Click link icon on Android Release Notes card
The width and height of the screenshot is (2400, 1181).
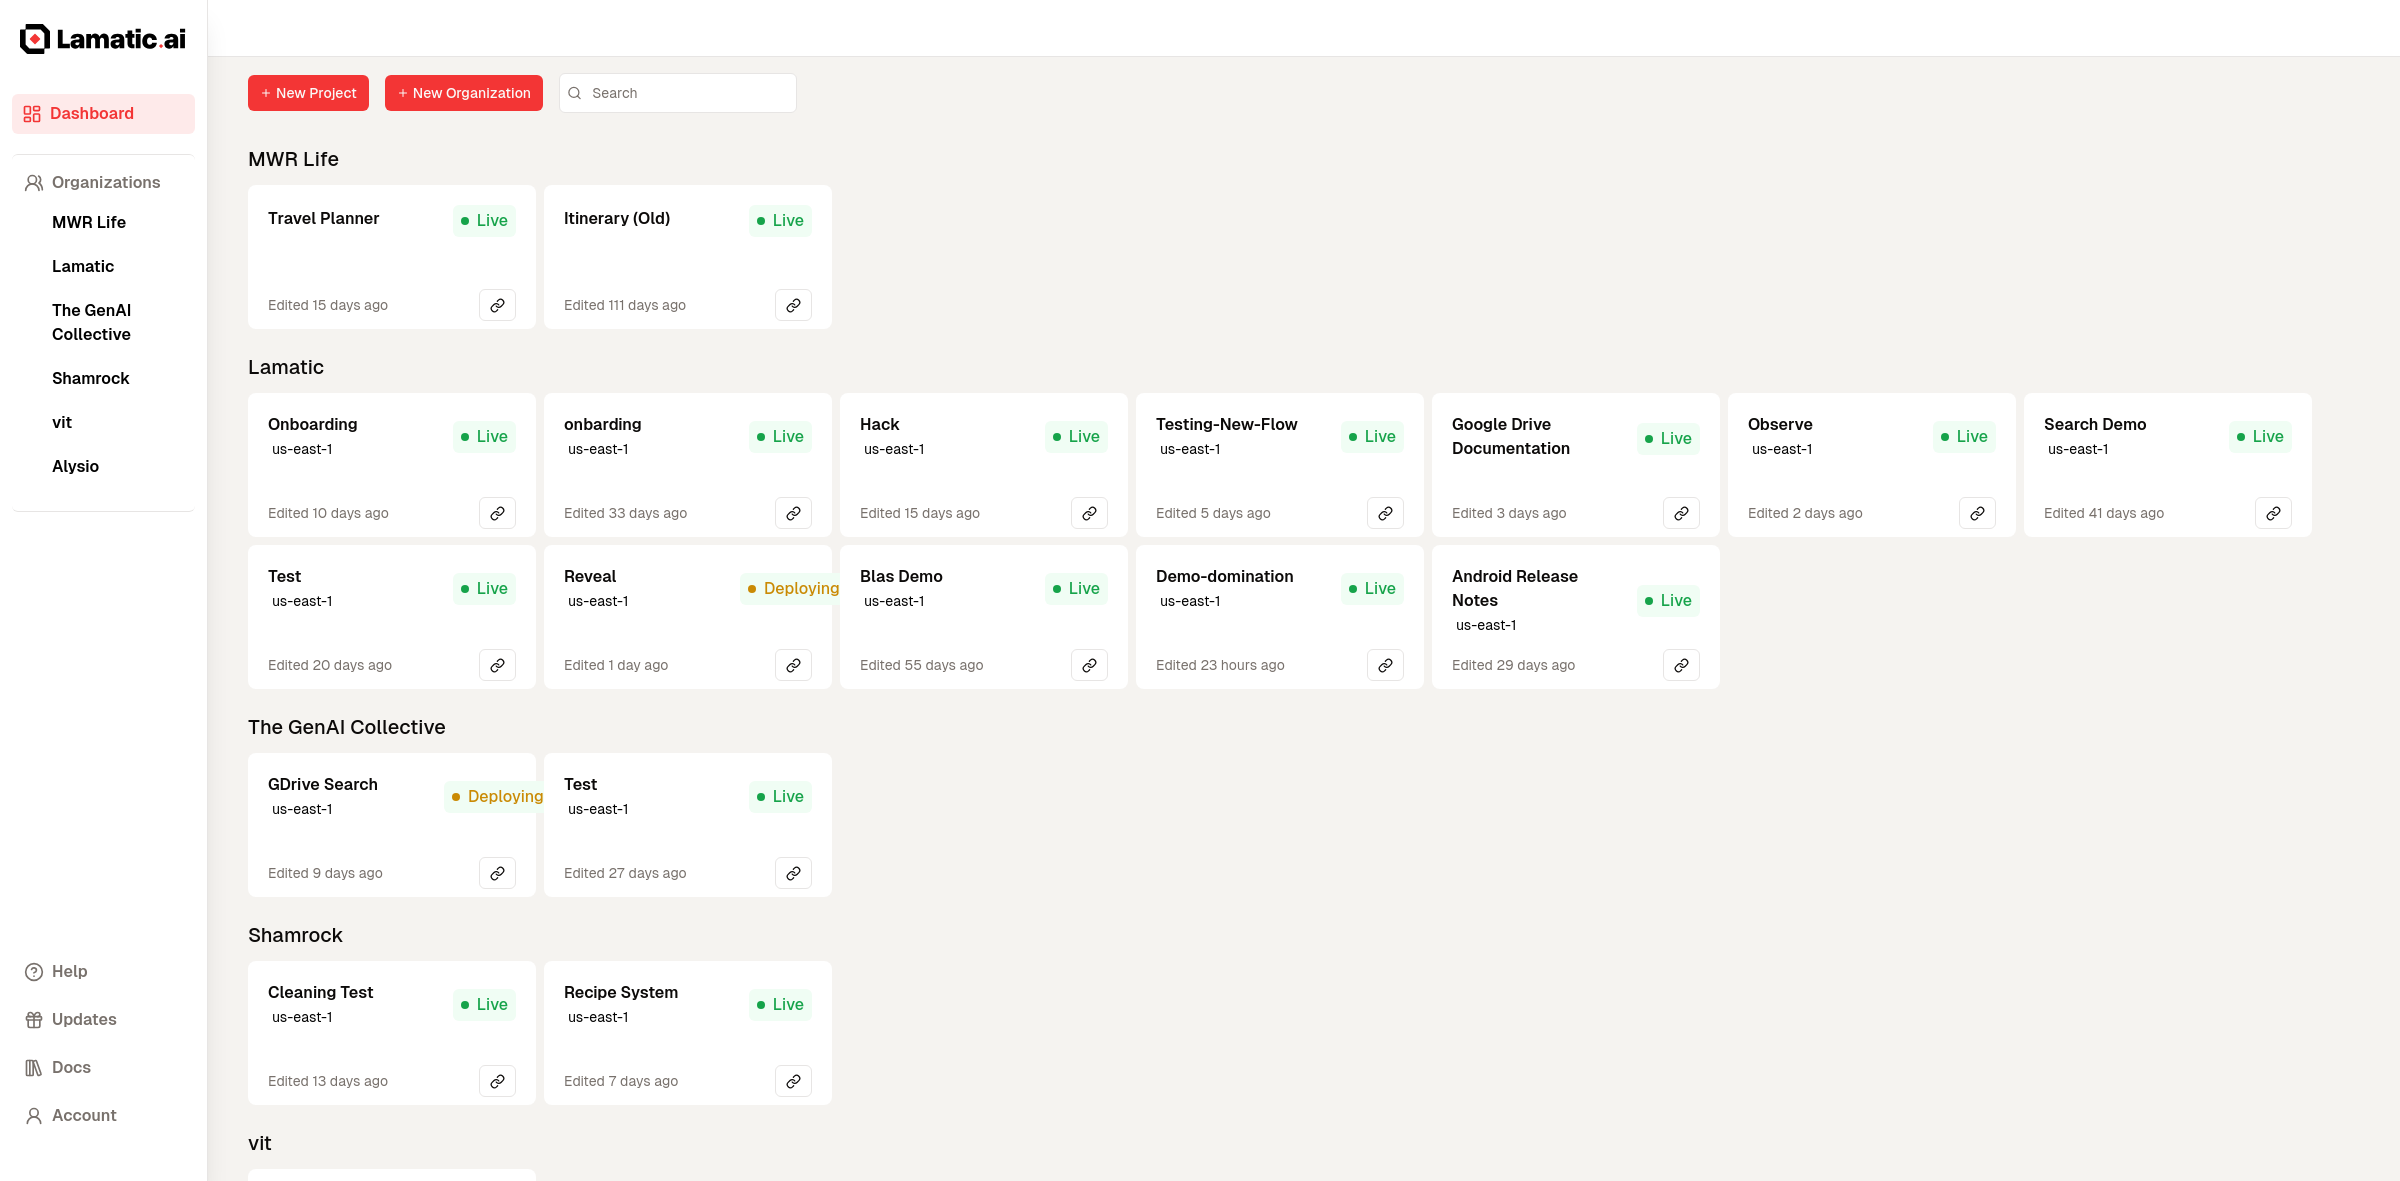pyautogui.click(x=1681, y=665)
